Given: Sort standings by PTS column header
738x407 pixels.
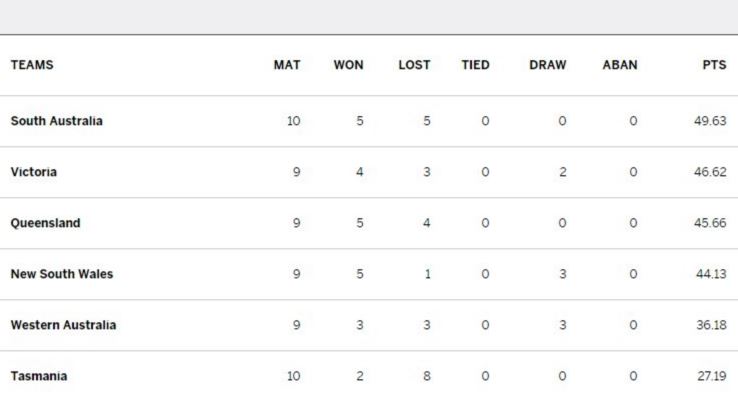Looking at the screenshot, I should click(x=714, y=65).
